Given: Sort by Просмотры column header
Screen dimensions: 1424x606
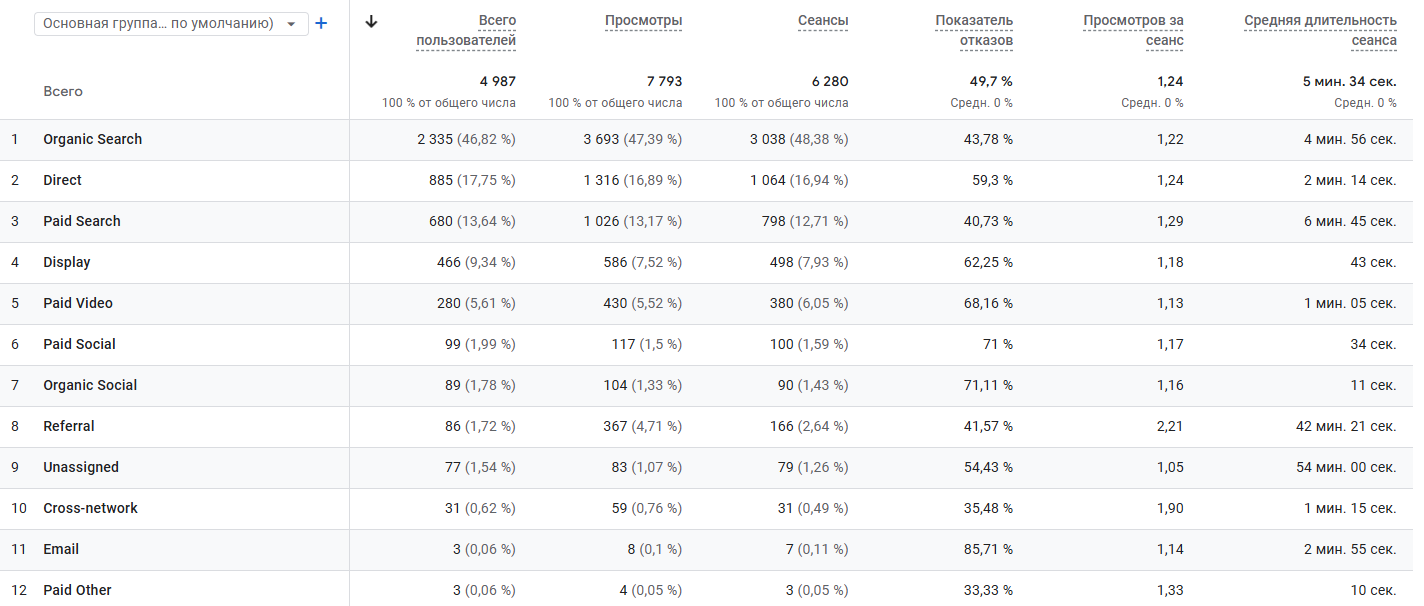Looking at the screenshot, I should coord(643,21).
